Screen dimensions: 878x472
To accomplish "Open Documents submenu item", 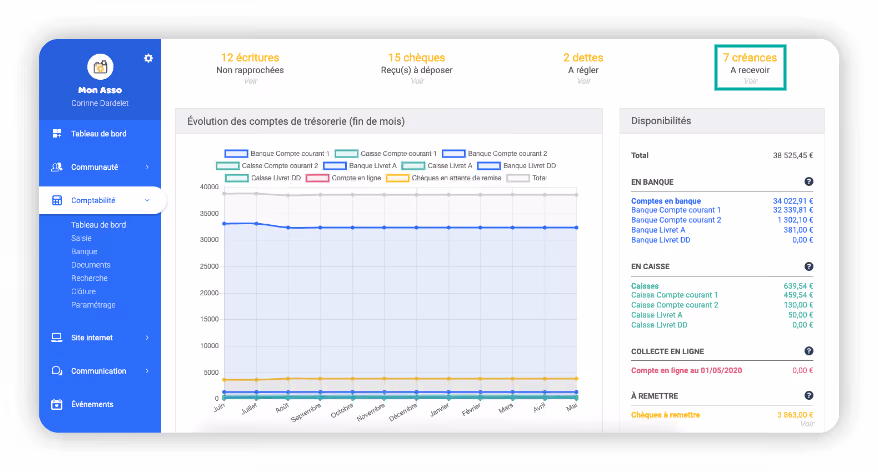I will pyautogui.click(x=91, y=265).
